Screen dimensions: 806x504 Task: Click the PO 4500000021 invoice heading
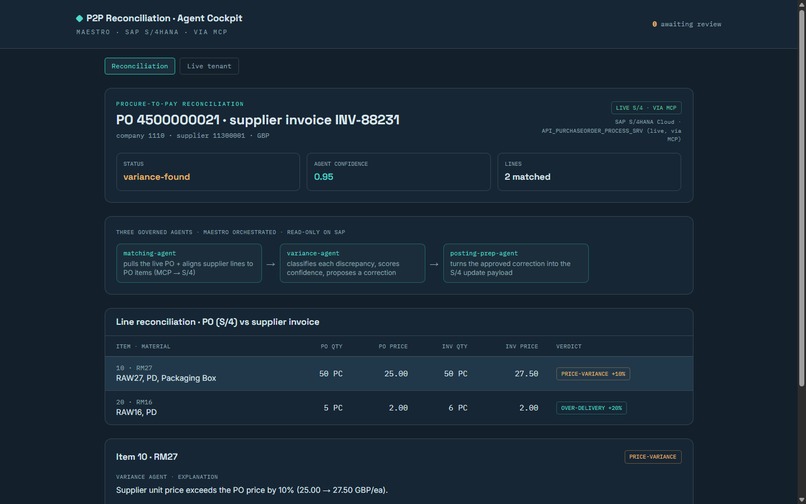(258, 120)
